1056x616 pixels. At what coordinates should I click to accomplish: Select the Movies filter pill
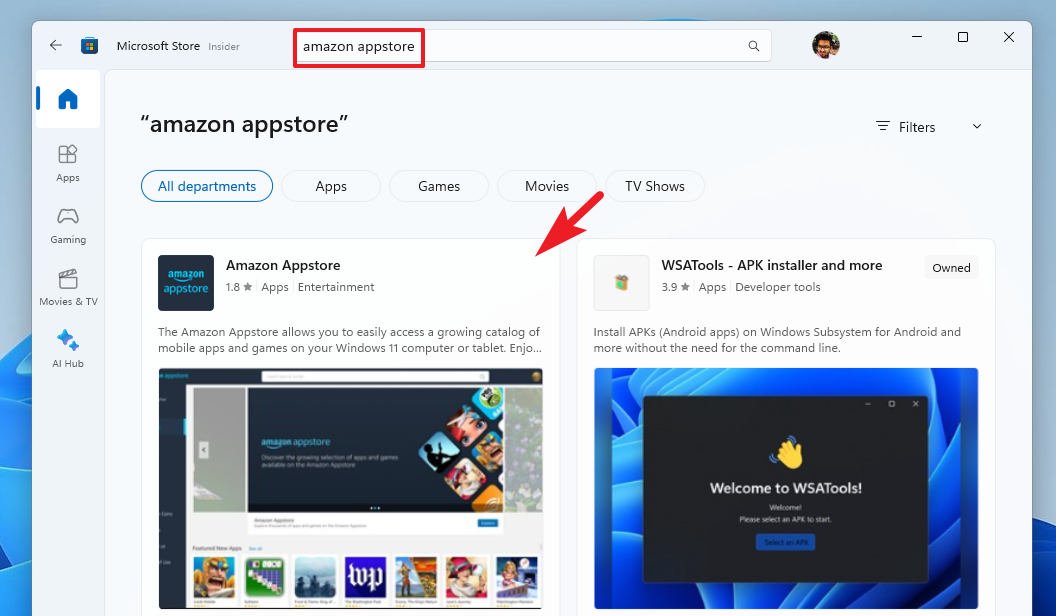547,186
